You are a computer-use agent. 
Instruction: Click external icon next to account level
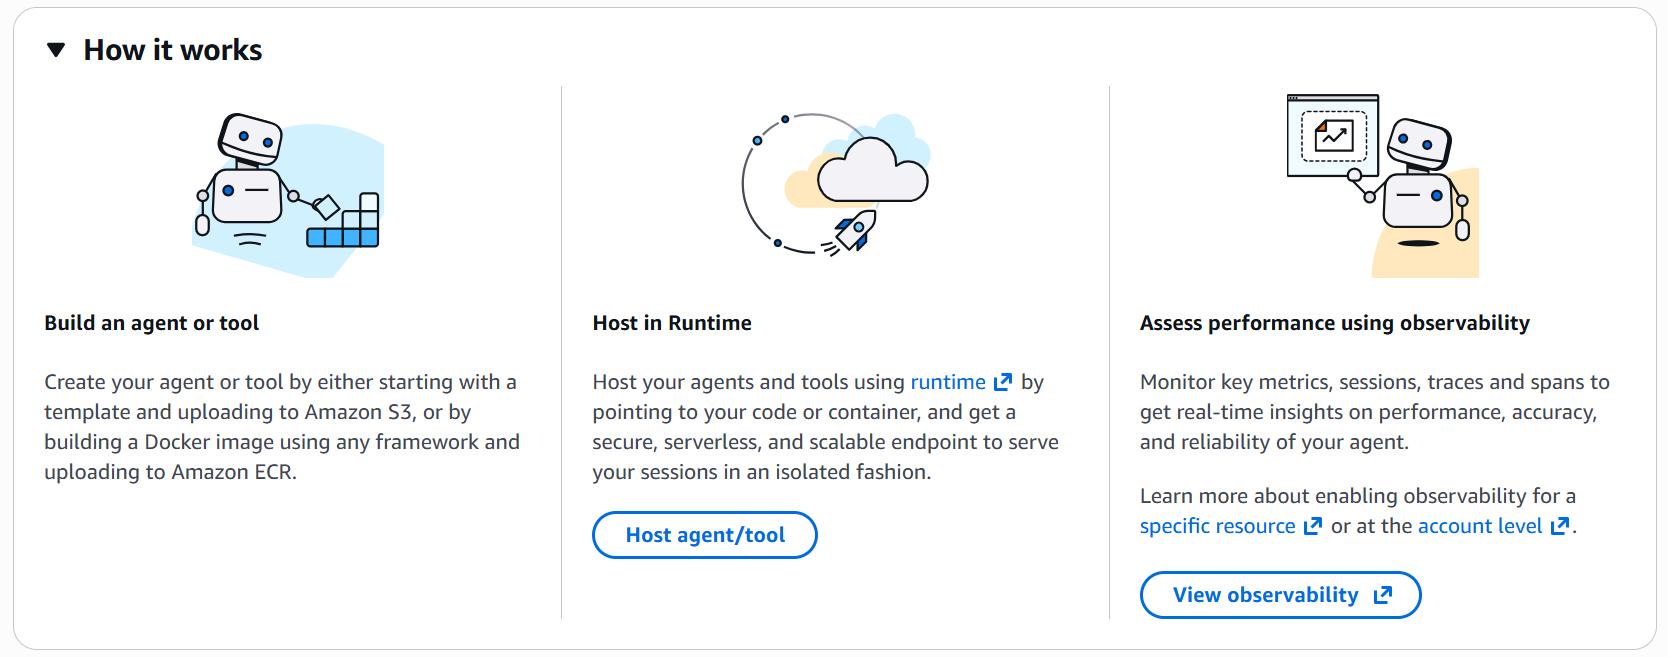point(1560,526)
